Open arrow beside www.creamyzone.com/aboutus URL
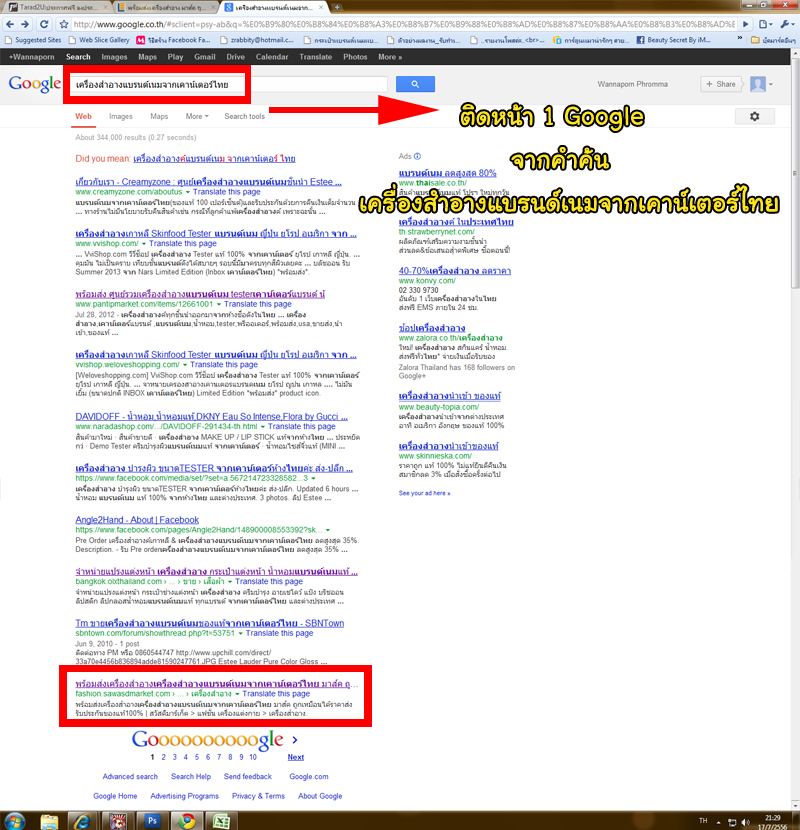800x830 pixels. tap(187, 192)
